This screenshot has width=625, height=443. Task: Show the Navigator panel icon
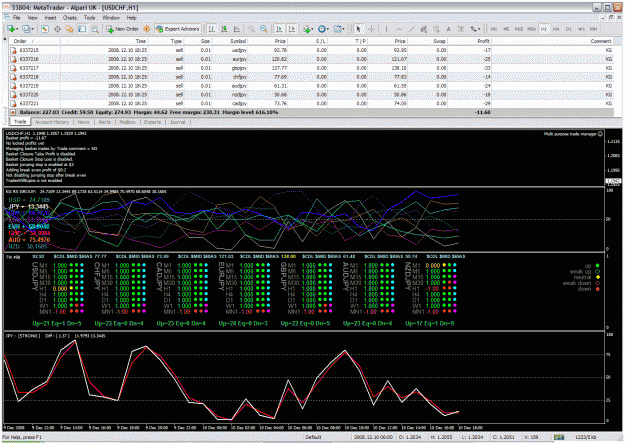point(70,29)
